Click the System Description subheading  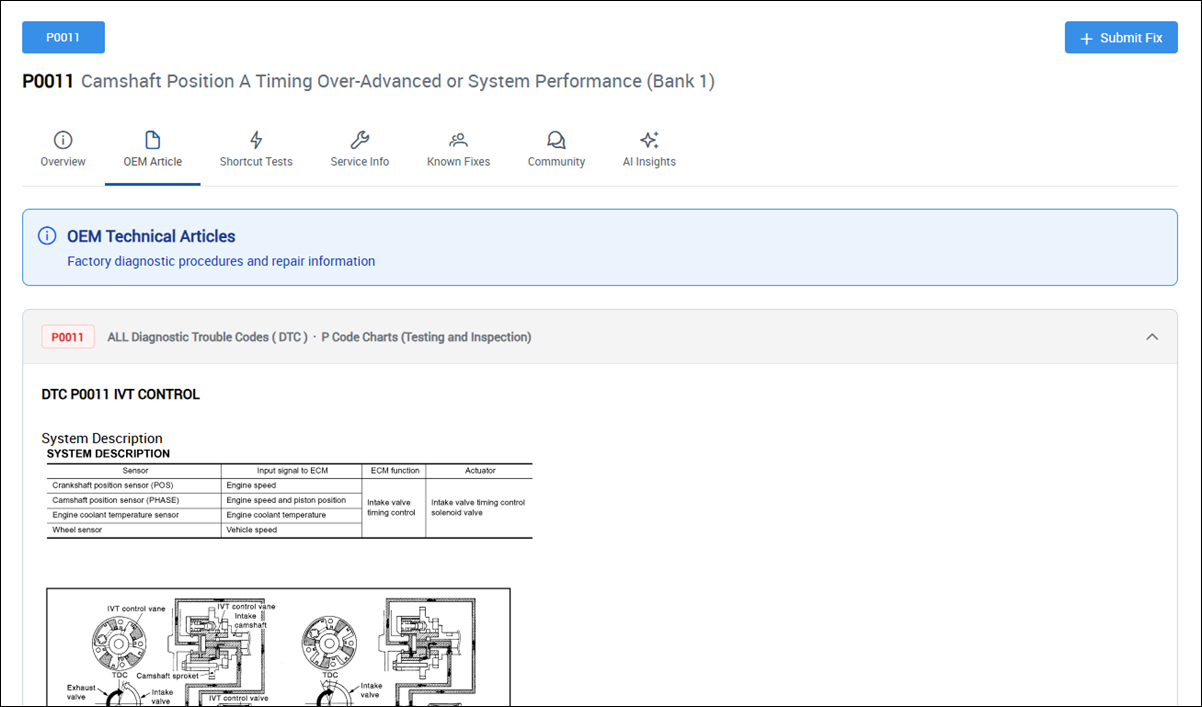(102, 438)
